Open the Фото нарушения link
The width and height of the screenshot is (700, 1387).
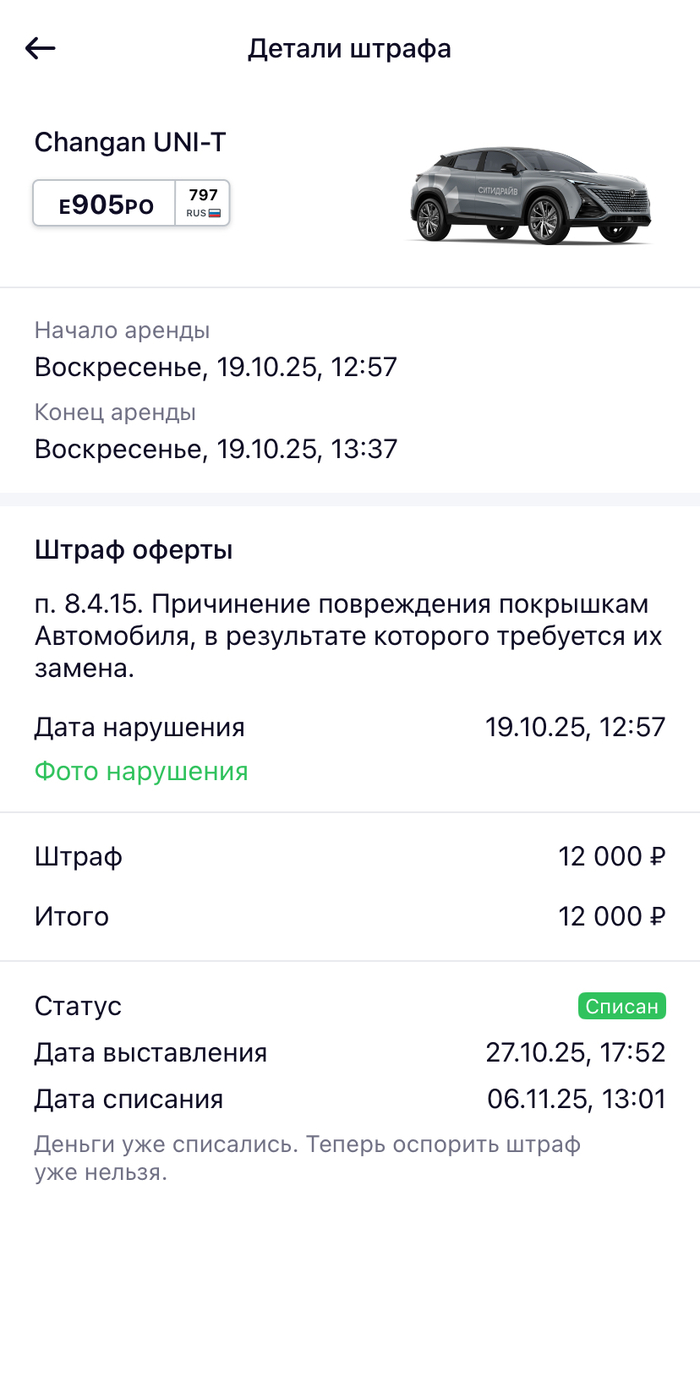141,771
